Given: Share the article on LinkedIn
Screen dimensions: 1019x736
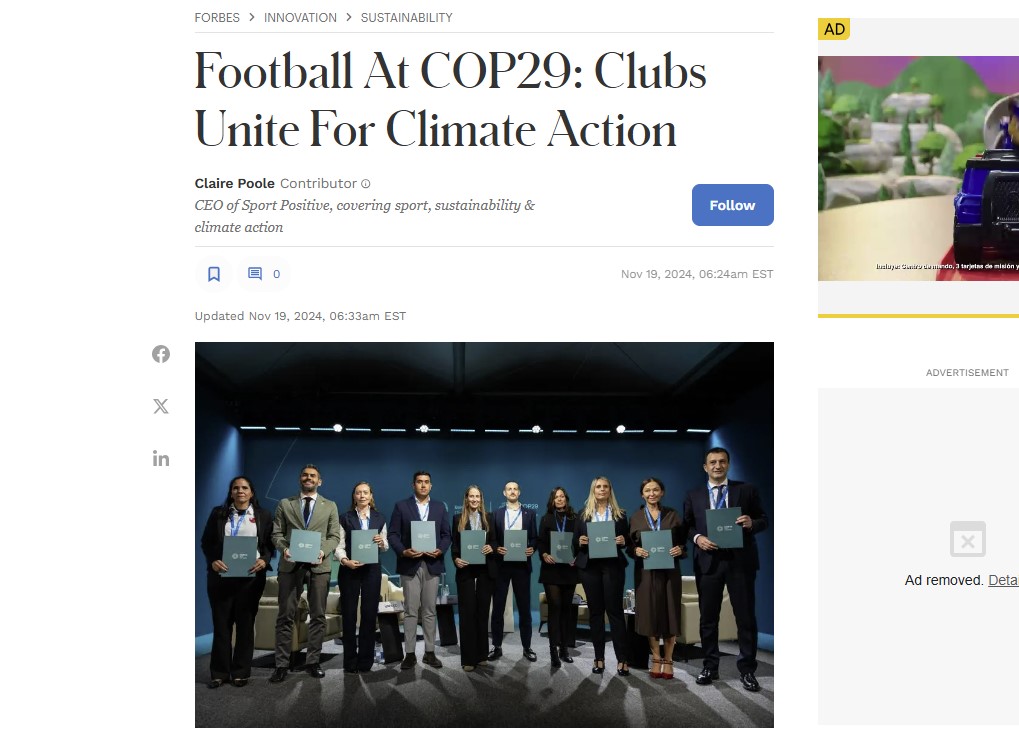Looking at the screenshot, I should 161,459.
